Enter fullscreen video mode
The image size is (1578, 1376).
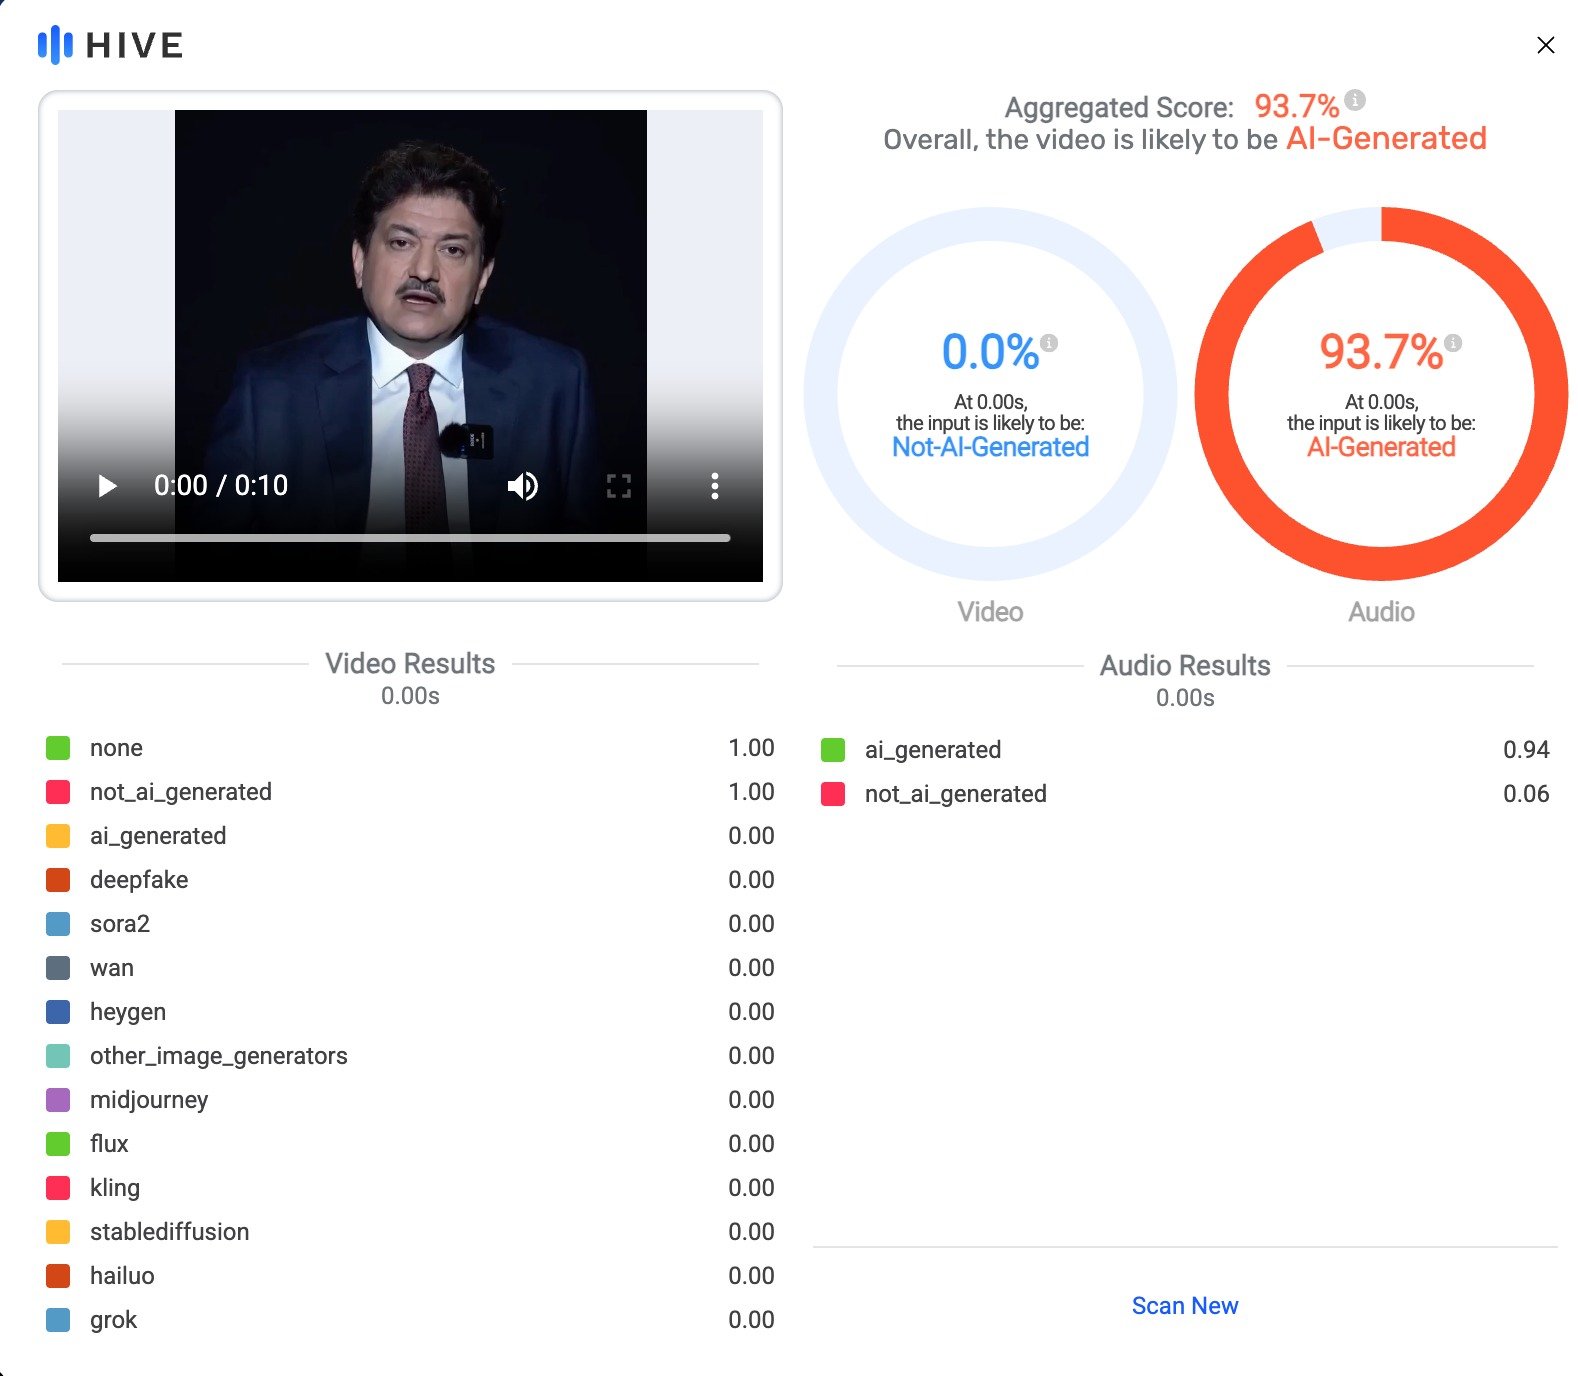[x=619, y=486]
